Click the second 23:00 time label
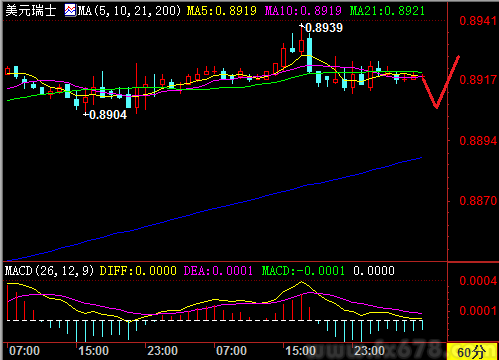499x360 pixels. 369,351
